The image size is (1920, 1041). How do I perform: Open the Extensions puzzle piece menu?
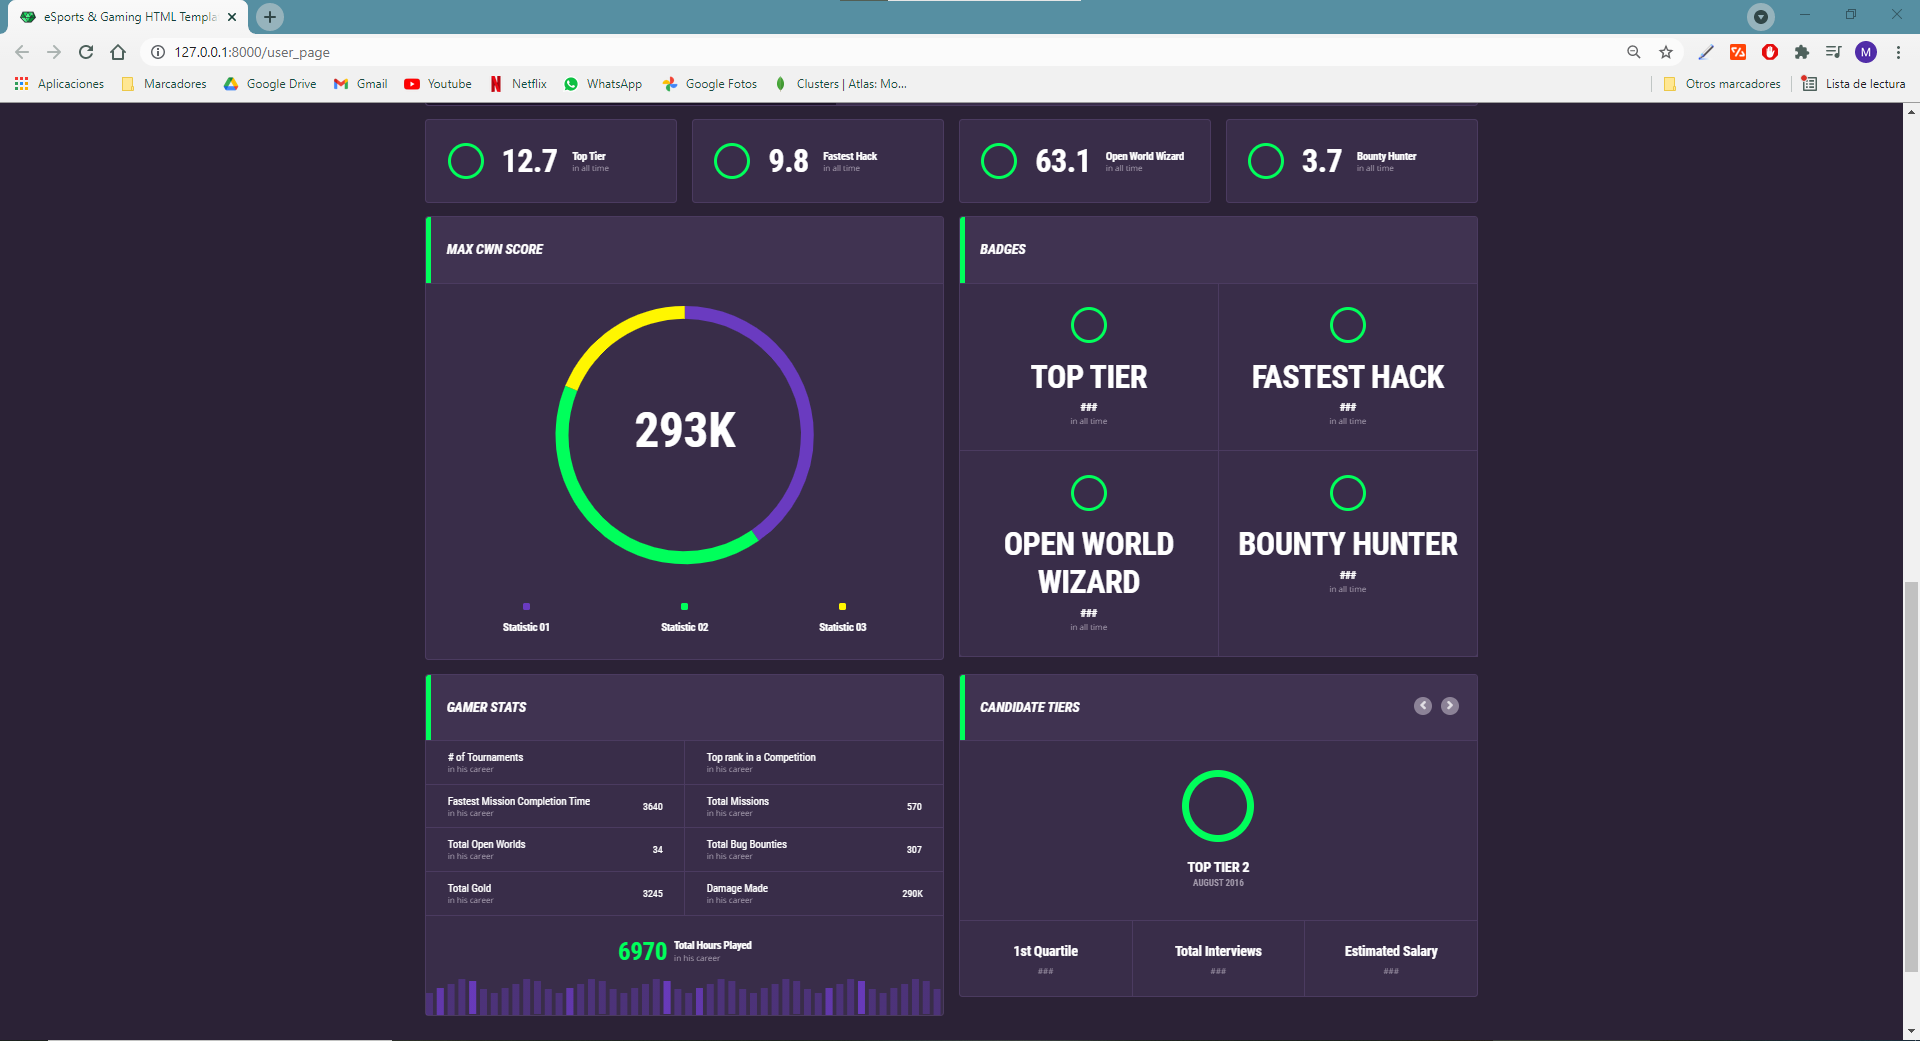coord(1802,52)
